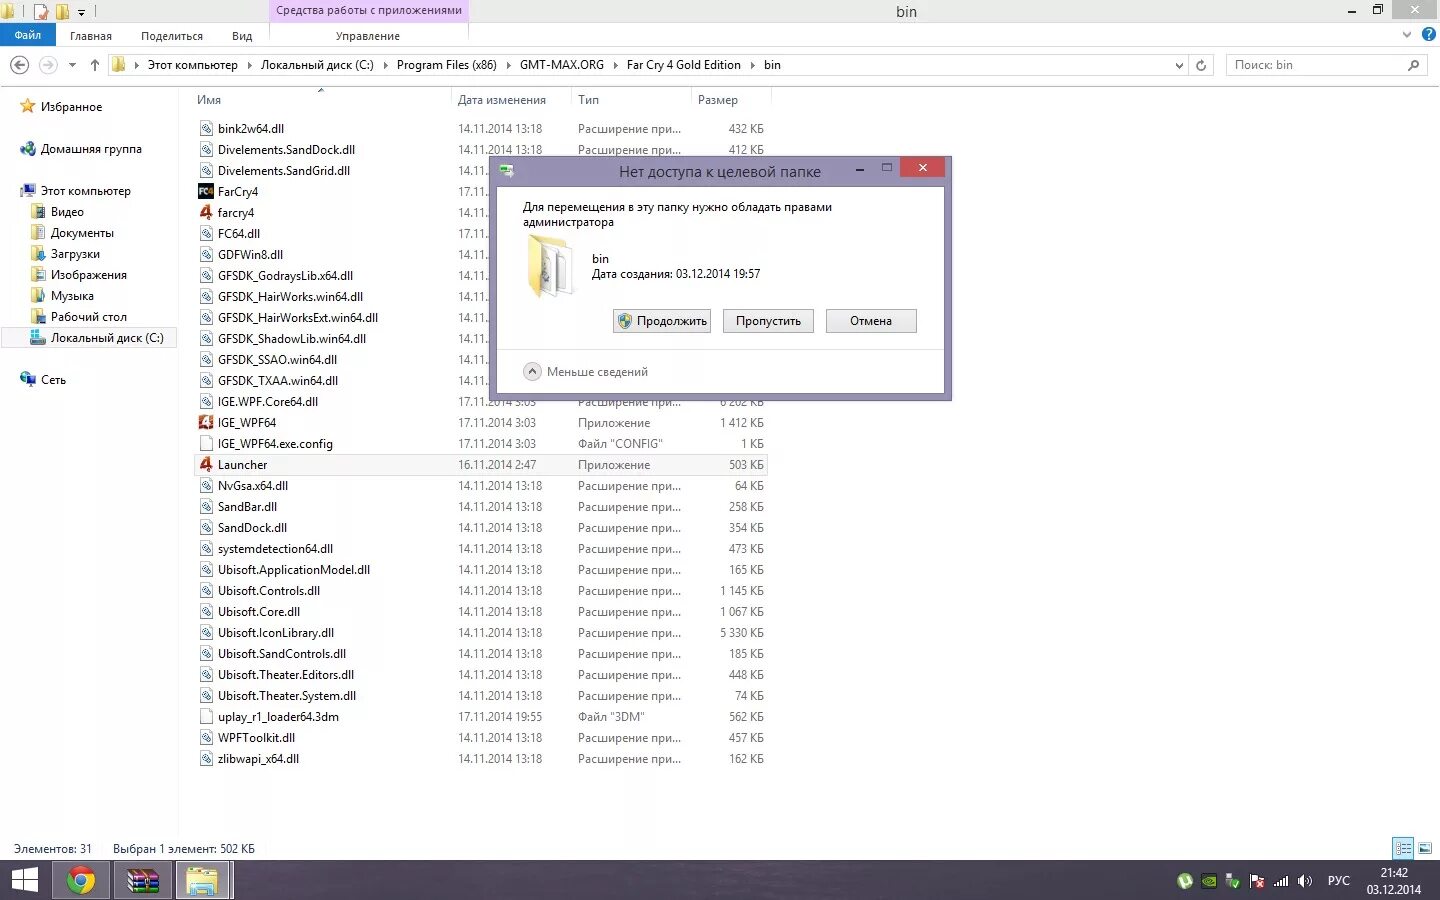This screenshot has height=900, width=1440.
Task: Sort by Имя column header
Action: point(209,100)
